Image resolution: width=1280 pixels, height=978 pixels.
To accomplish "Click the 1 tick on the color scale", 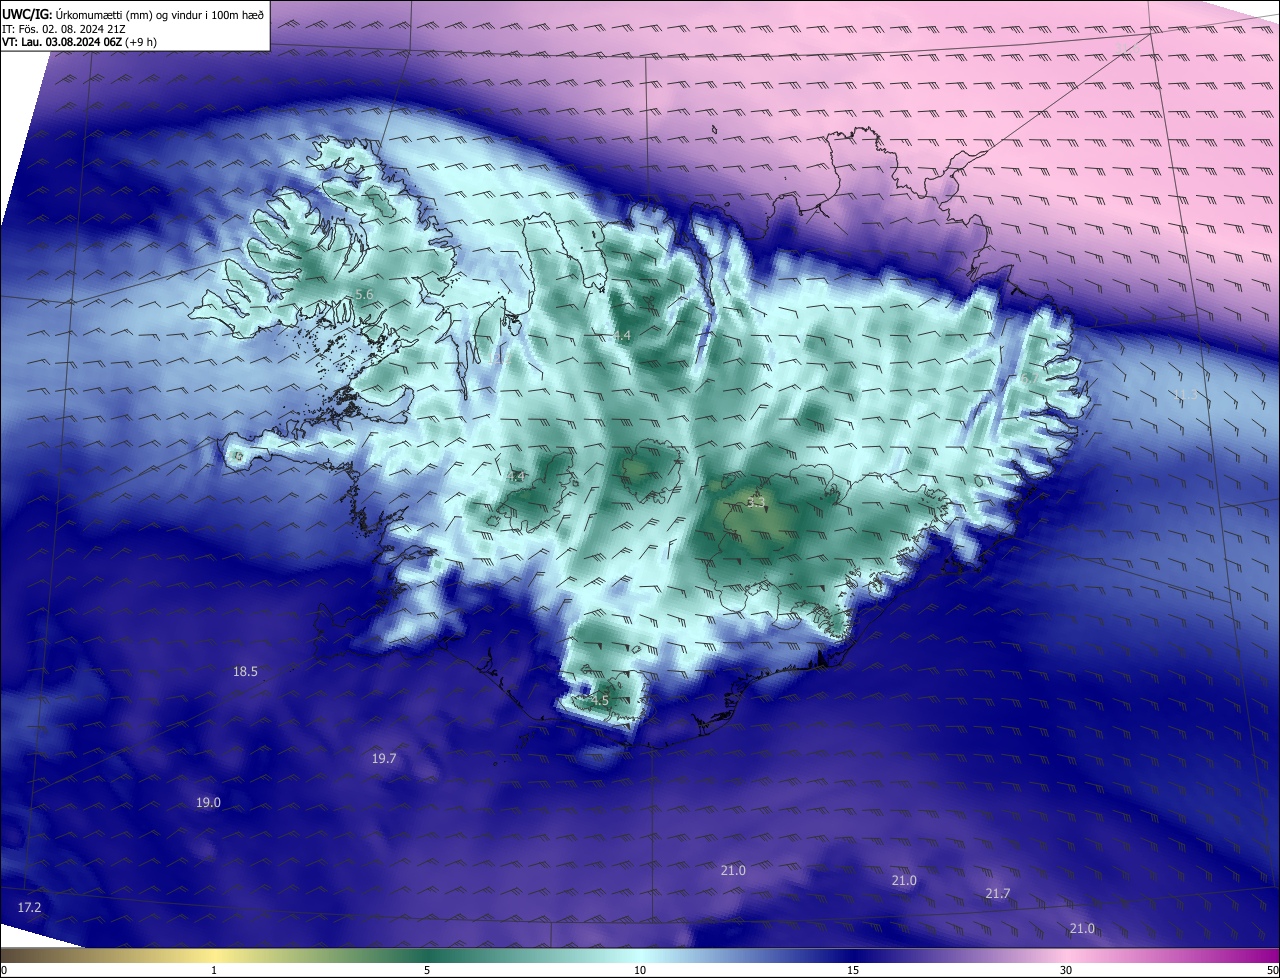I will (214, 970).
